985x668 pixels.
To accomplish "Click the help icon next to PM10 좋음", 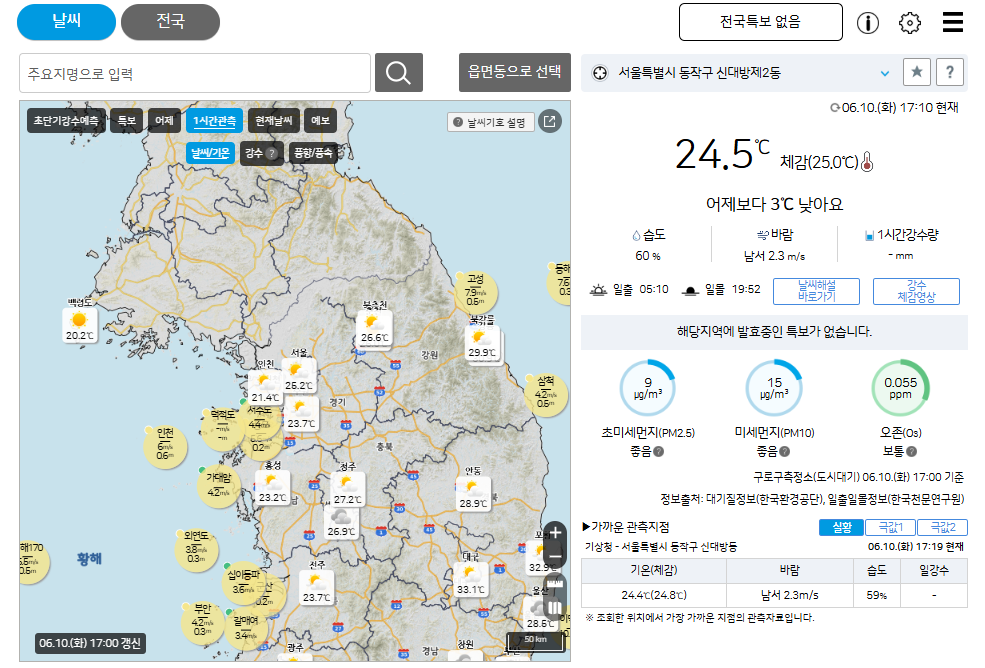I will click(784, 451).
